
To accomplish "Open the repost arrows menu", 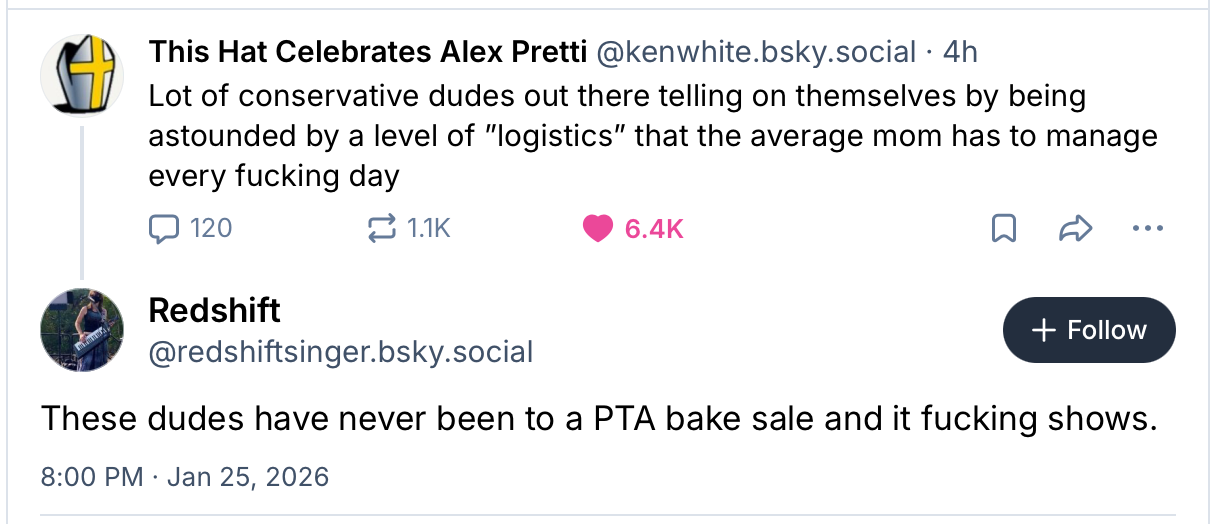I will pyautogui.click(x=381, y=229).
